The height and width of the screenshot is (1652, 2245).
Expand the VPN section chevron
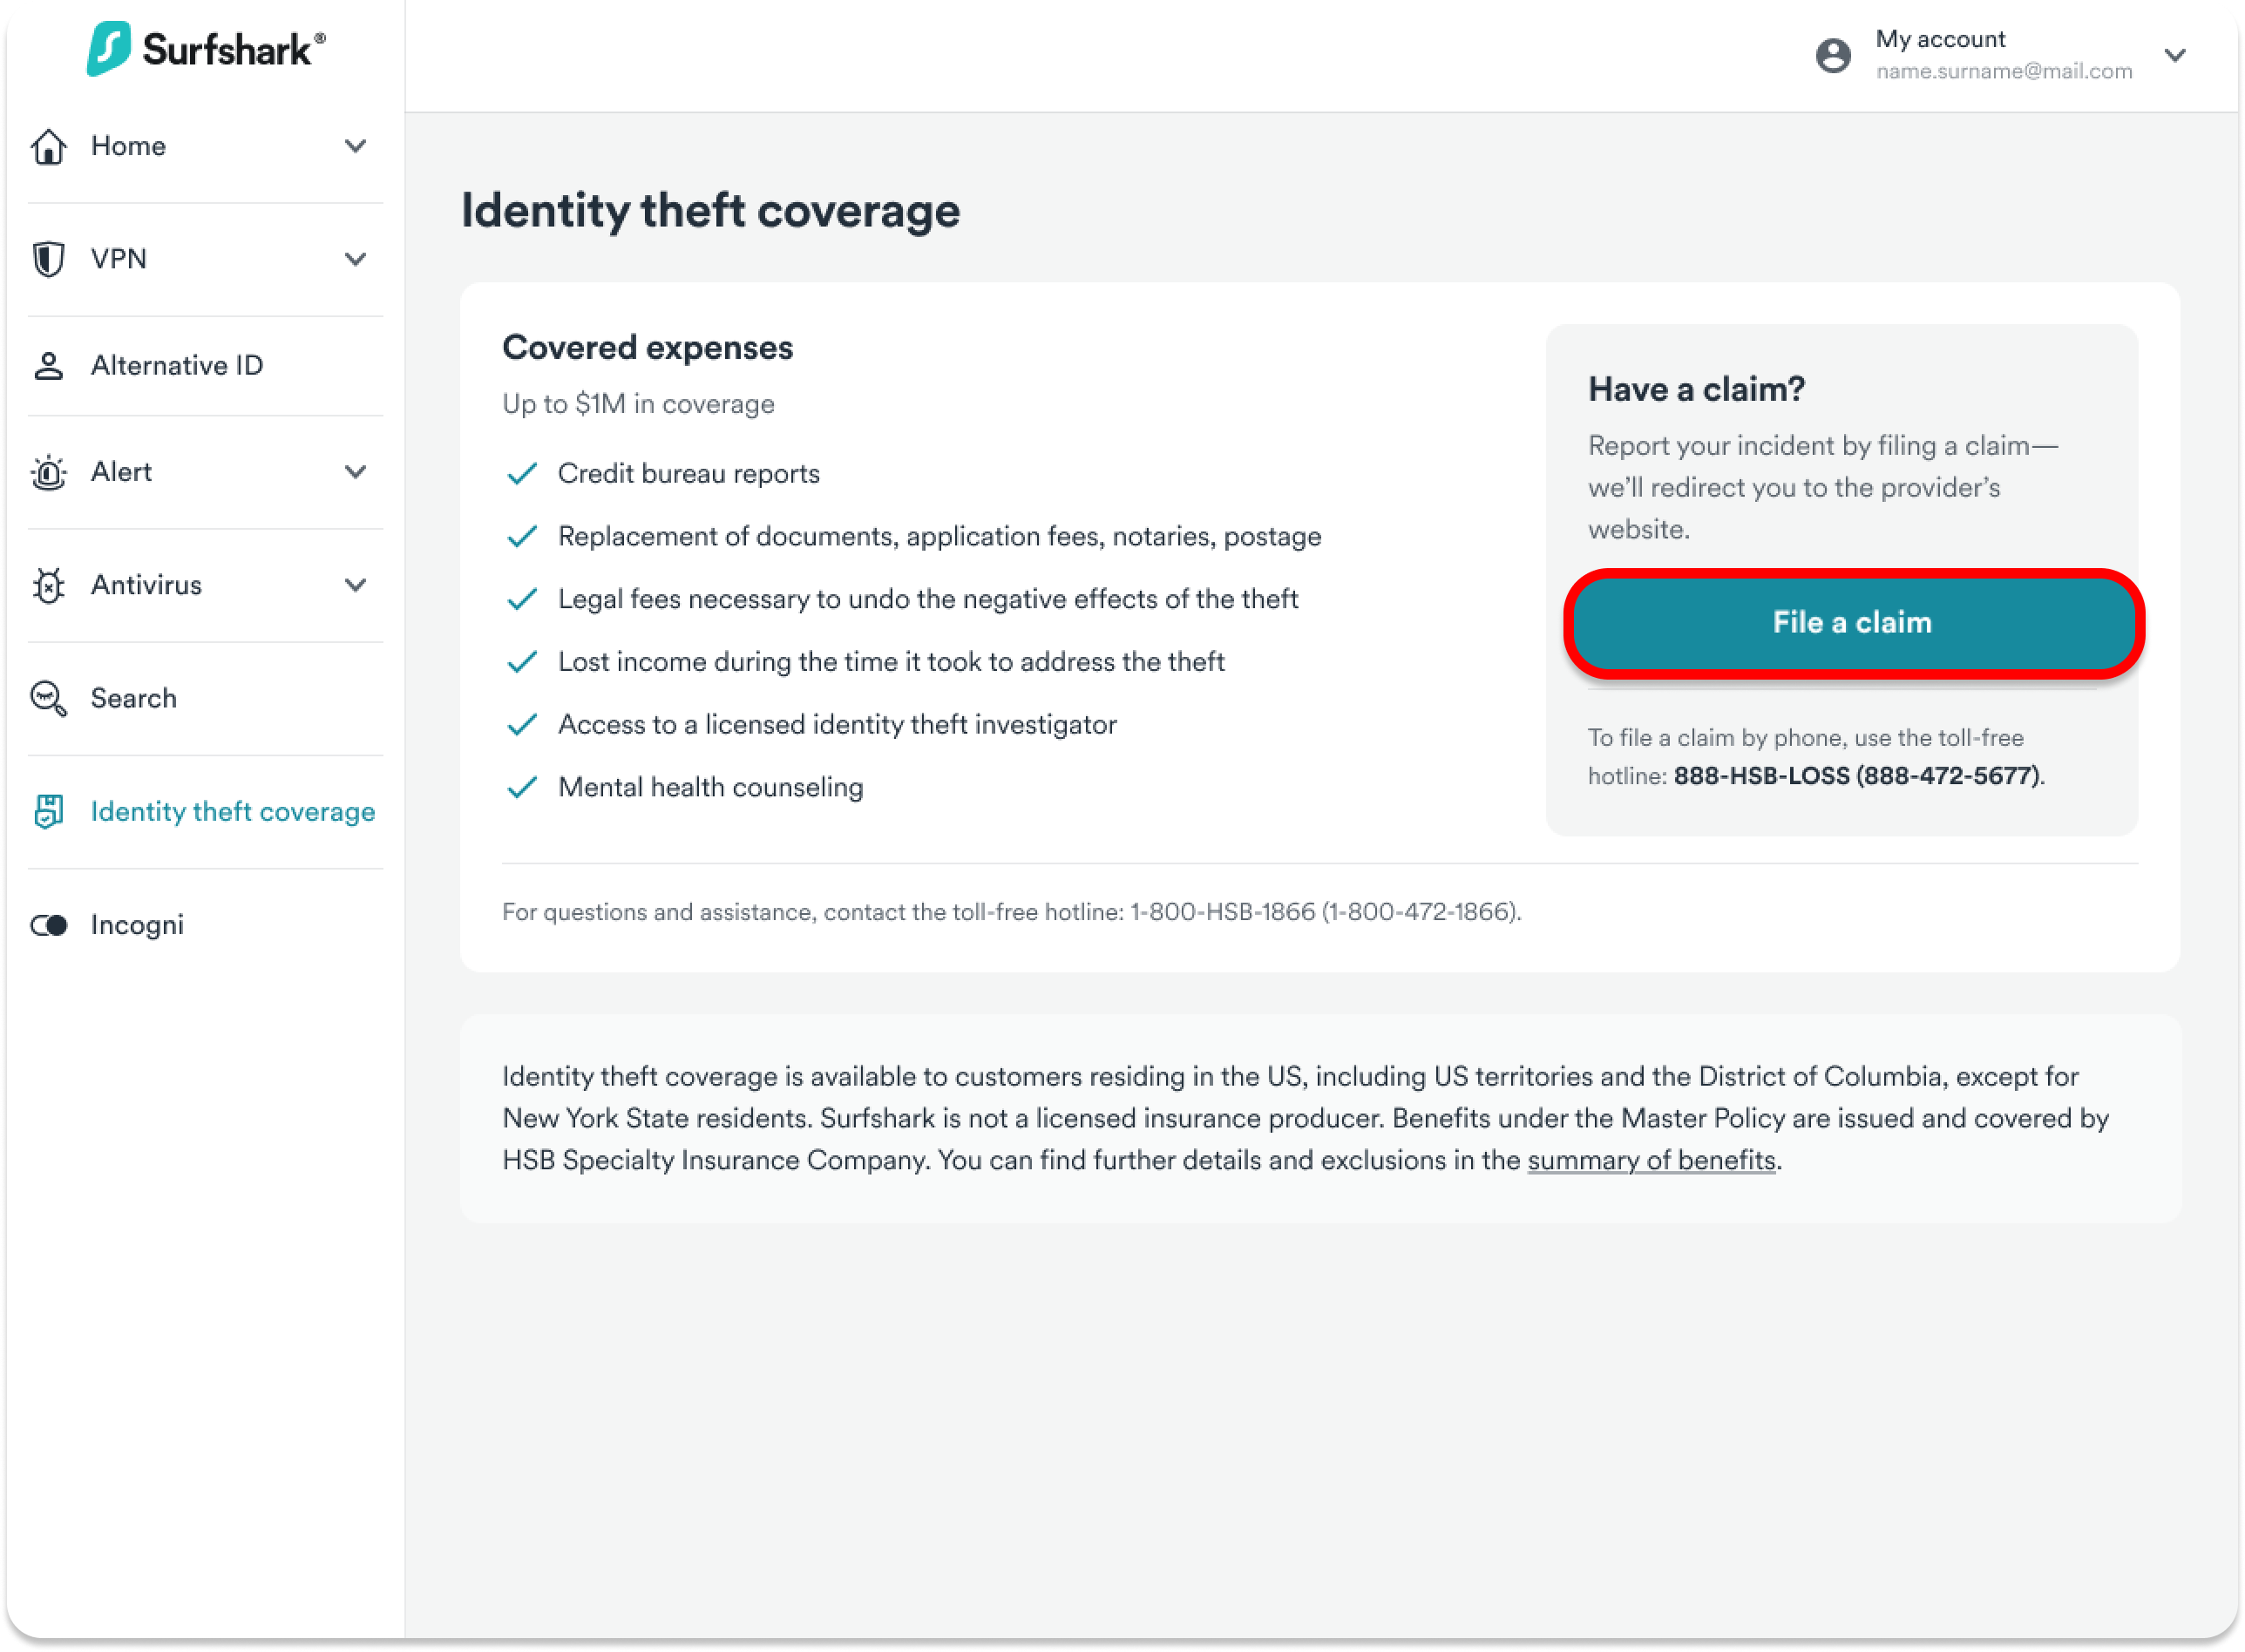[355, 259]
